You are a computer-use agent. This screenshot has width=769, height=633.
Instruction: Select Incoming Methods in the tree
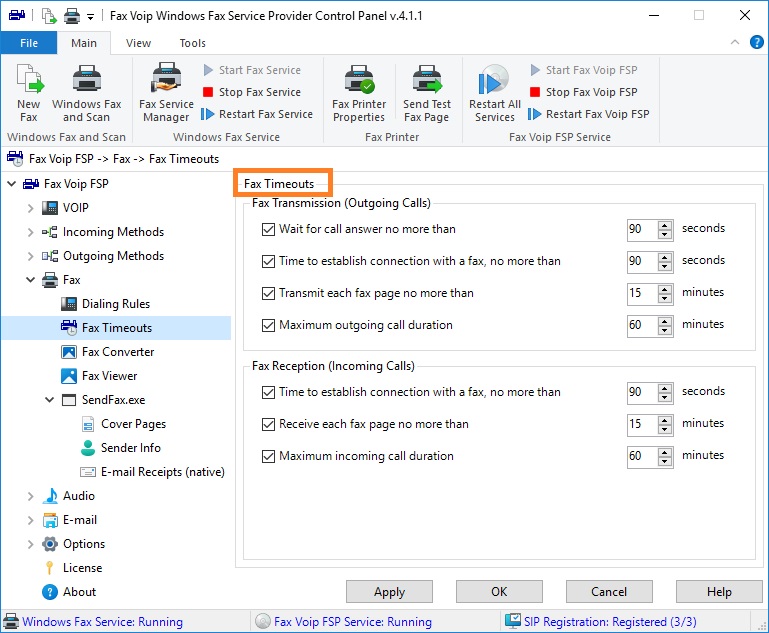coord(113,231)
